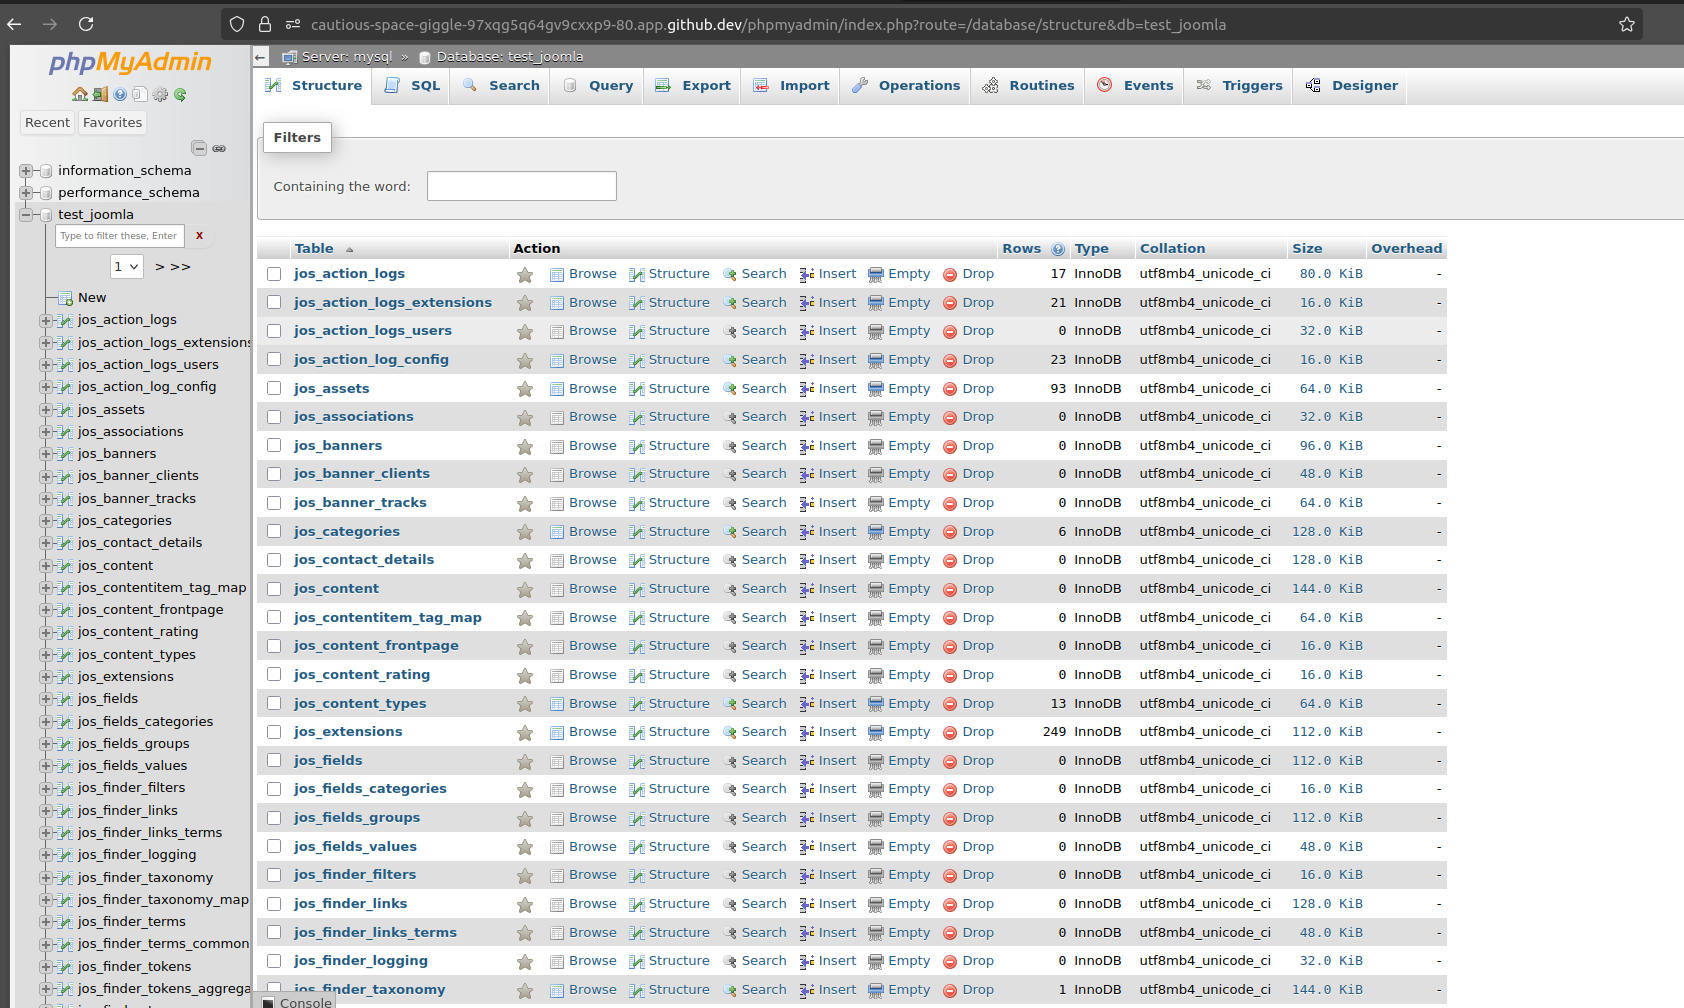Check the jos_action_logs row checkbox

pyautogui.click(x=274, y=273)
